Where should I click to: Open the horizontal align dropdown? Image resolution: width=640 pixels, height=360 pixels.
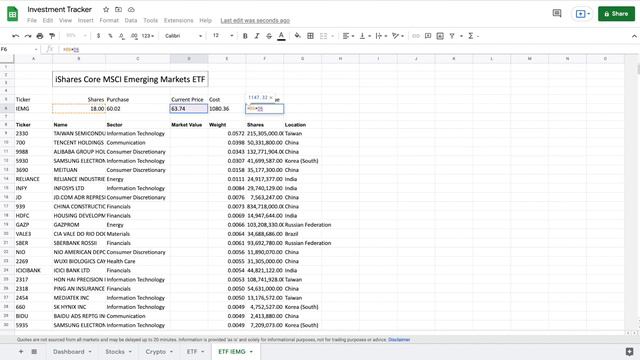click(x=348, y=36)
